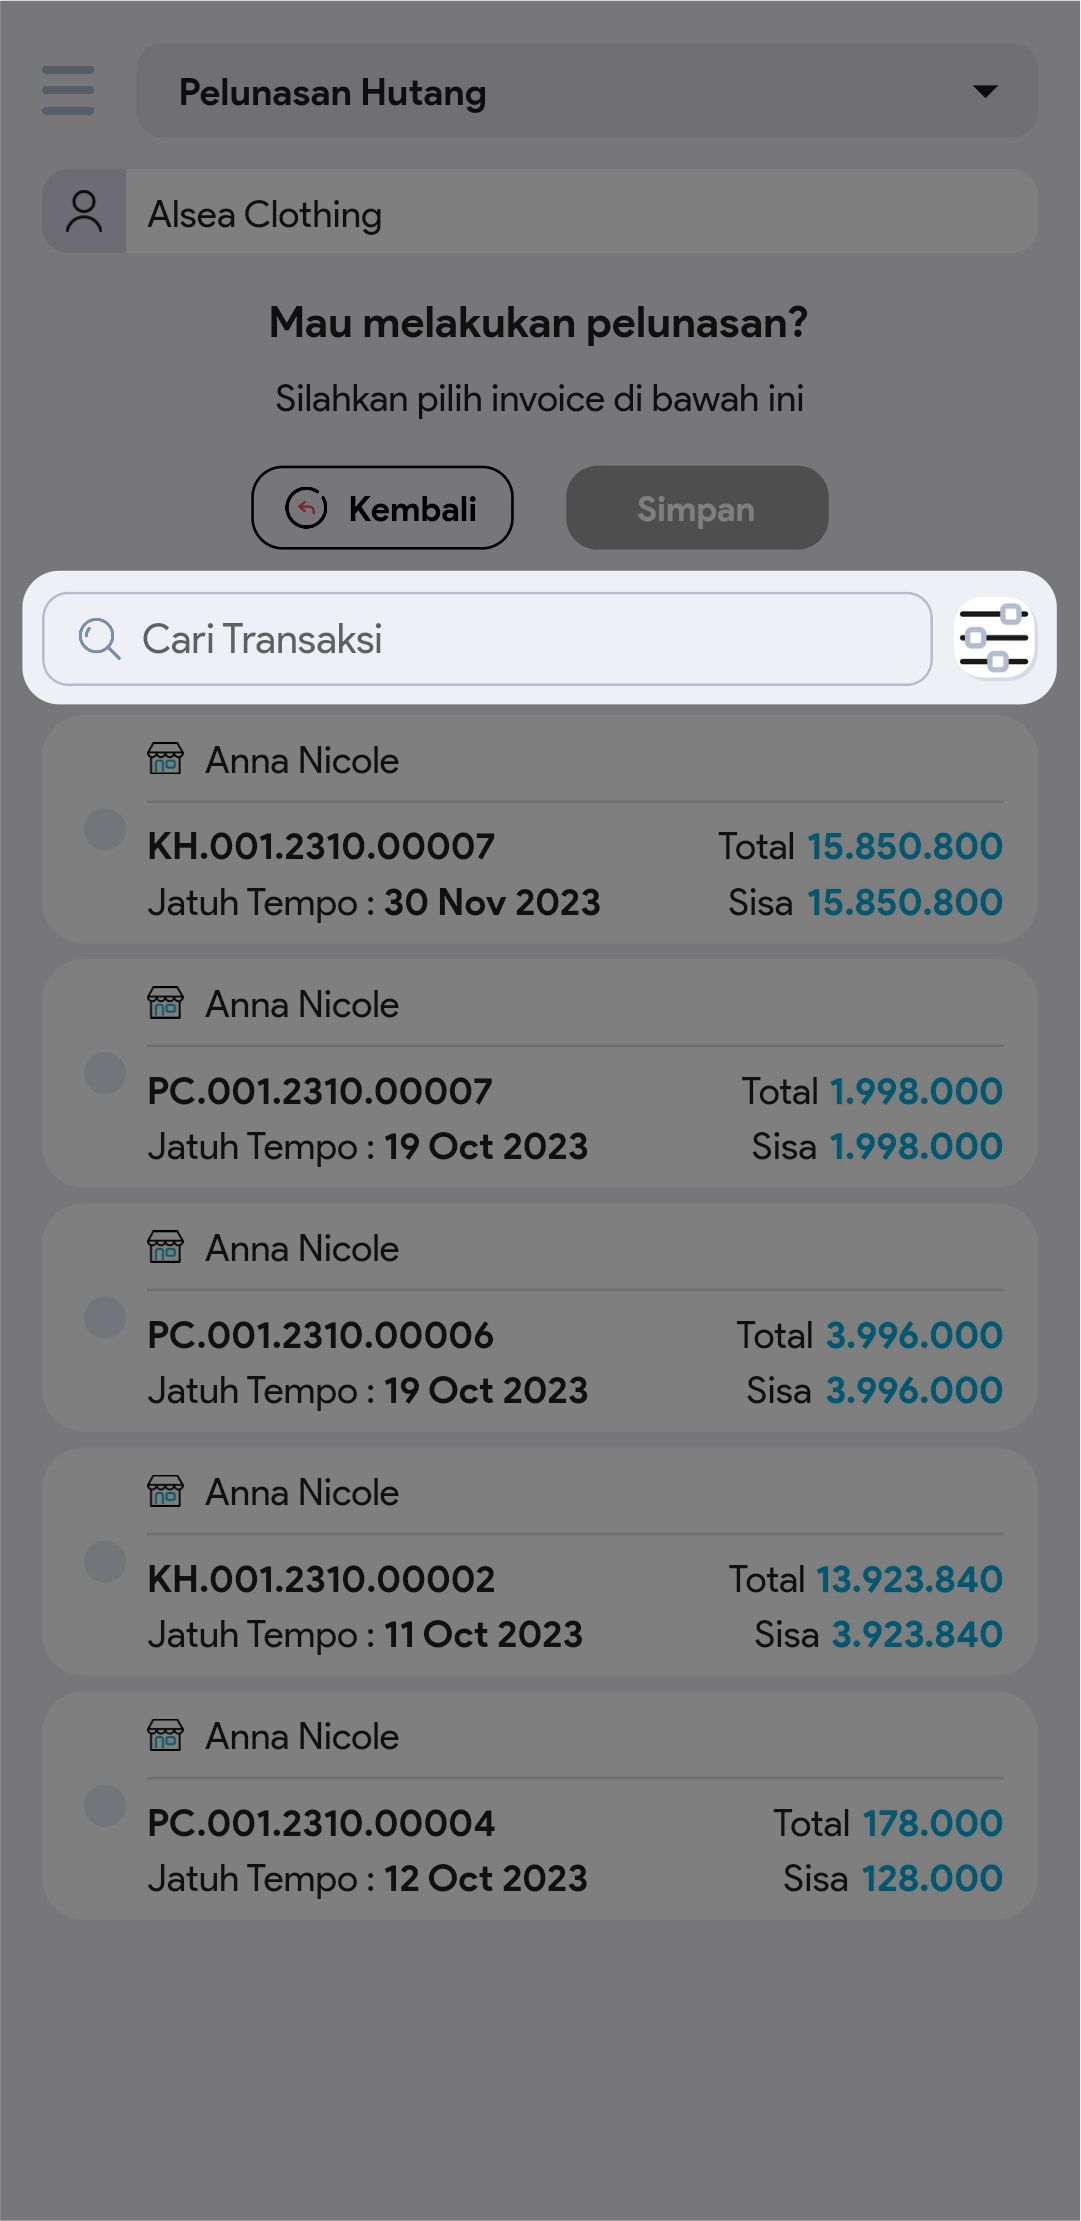Screen dimensions: 1081x2221
Task: Select invoice PC.001.2310.00006 radio button
Action: 105,1317
